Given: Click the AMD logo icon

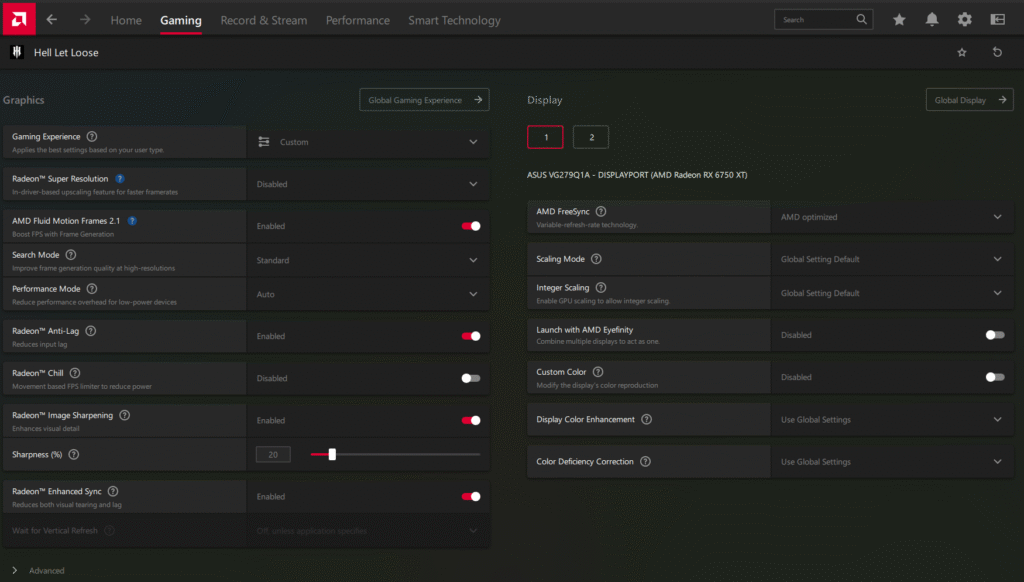Looking at the screenshot, I should click(19, 19).
